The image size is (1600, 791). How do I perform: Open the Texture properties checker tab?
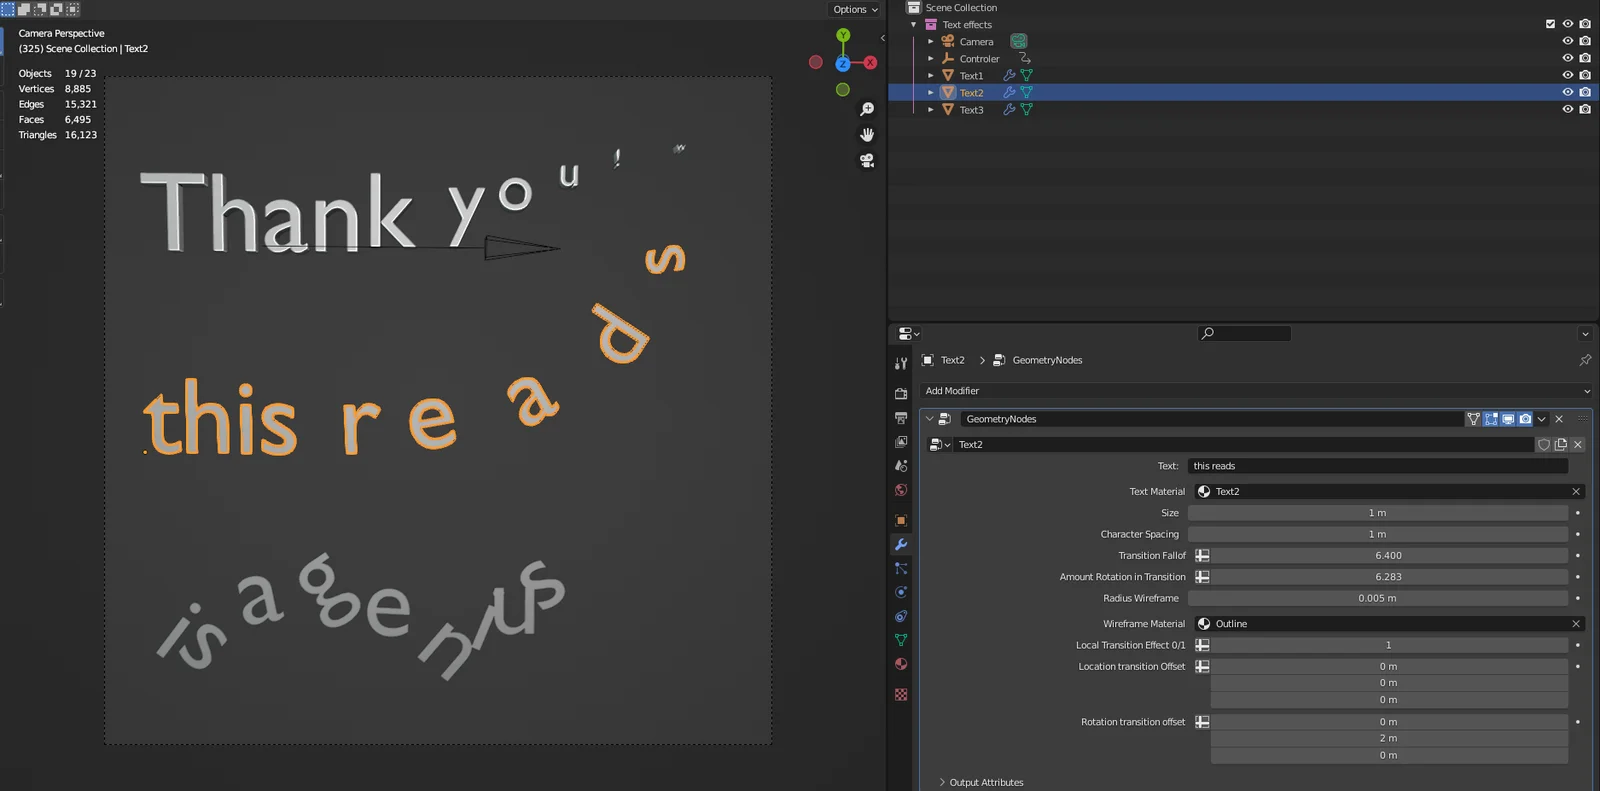point(901,694)
